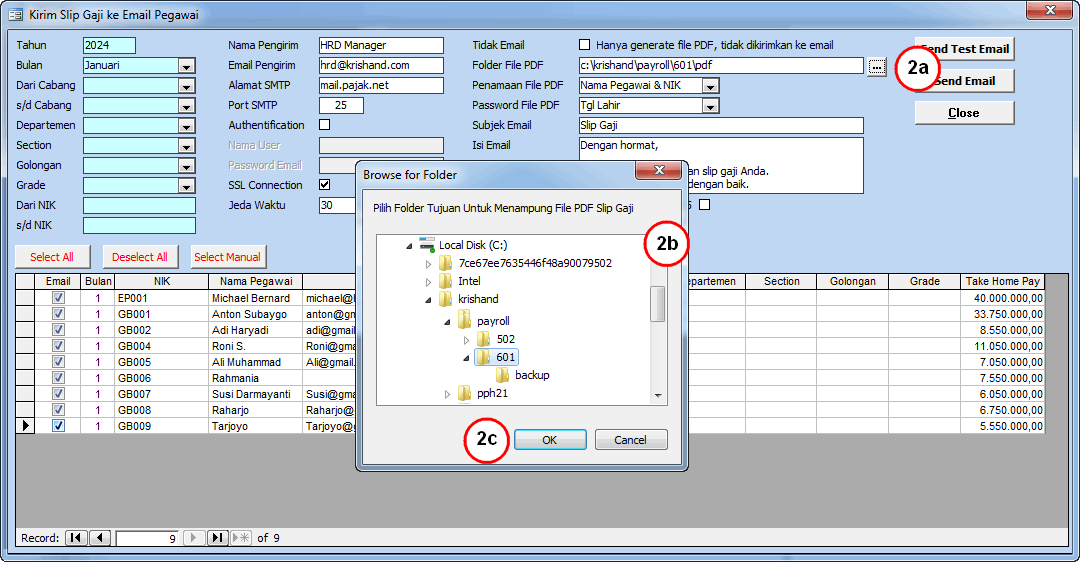
Task: Collapse the krishand folder node
Action: 428,300
